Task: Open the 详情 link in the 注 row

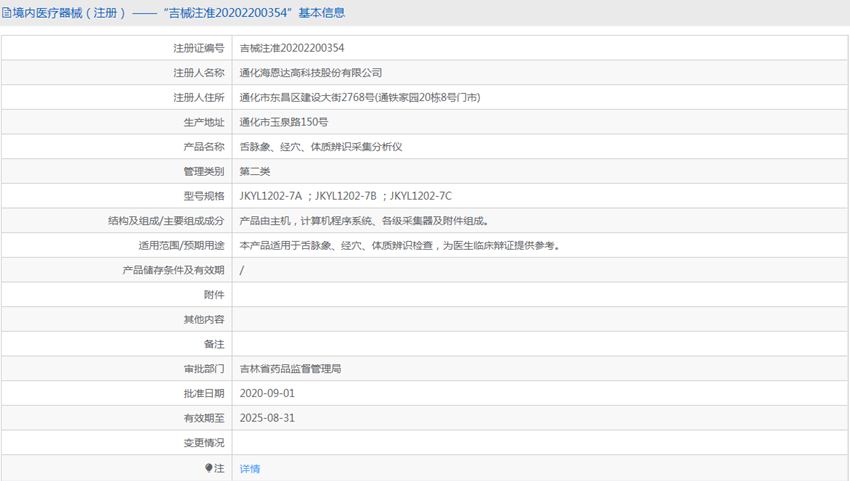Action: click(250, 469)
